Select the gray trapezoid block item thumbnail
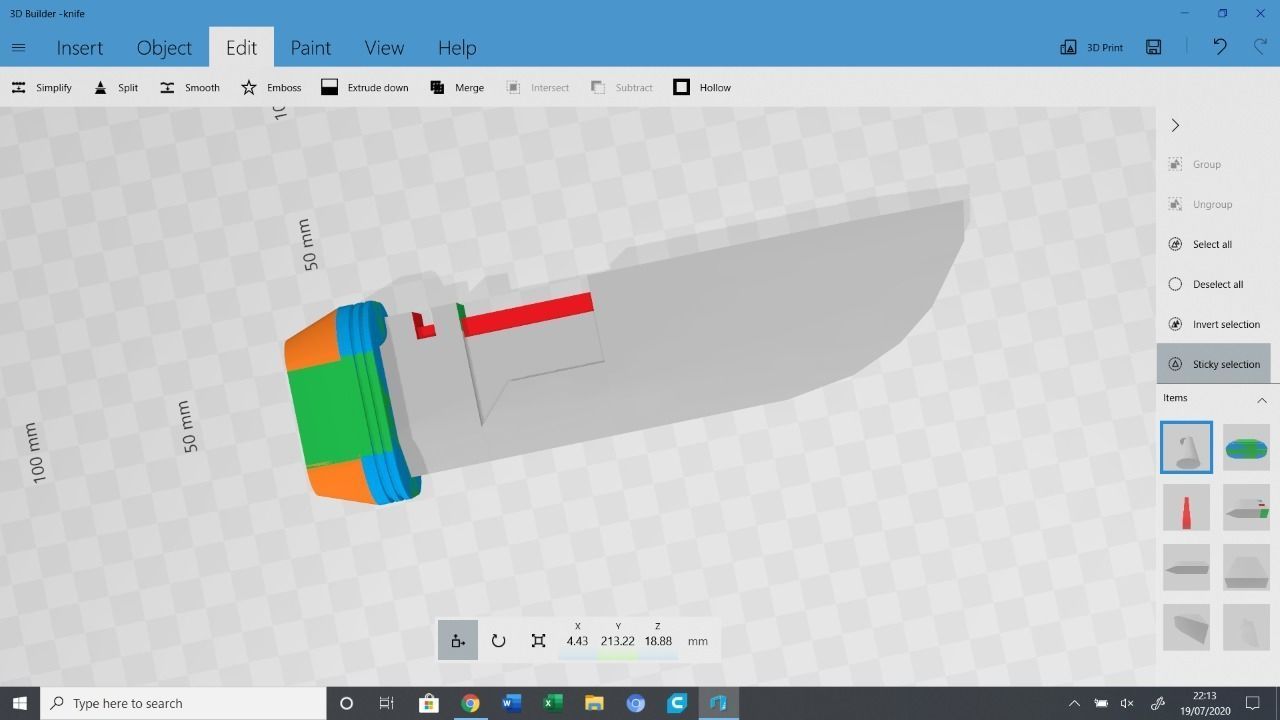 pyautogui.click(x=1246, y=568)
